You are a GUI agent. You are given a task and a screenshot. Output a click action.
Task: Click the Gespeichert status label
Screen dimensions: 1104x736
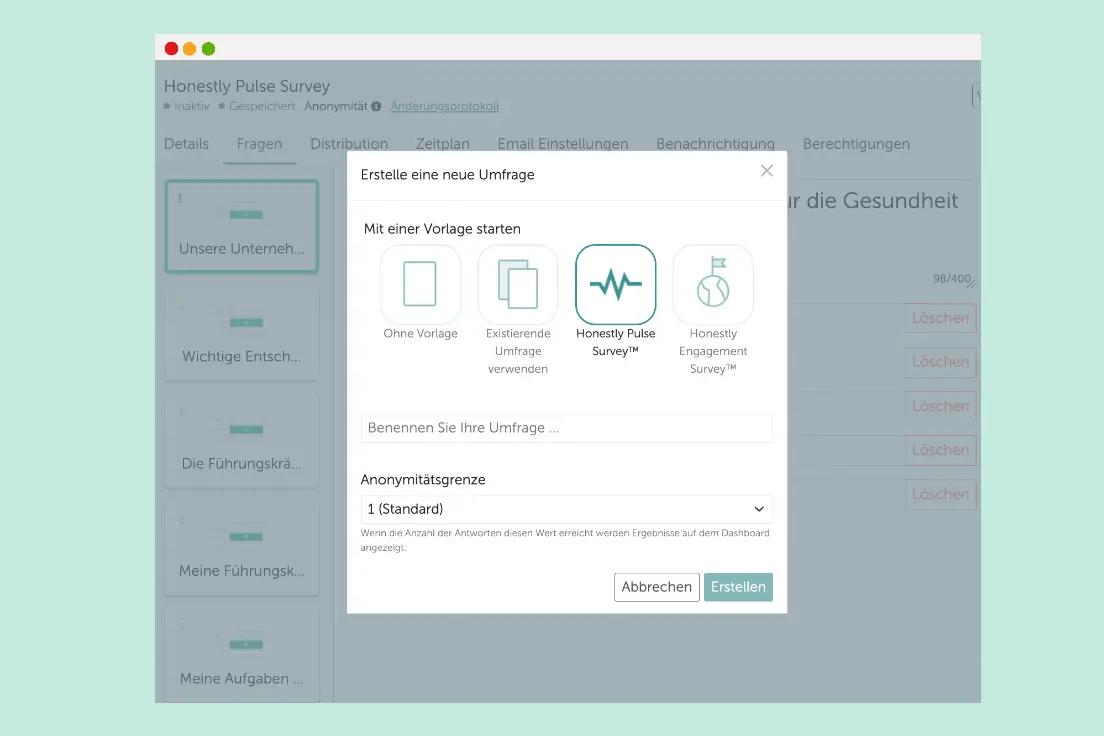click(262, 106)
